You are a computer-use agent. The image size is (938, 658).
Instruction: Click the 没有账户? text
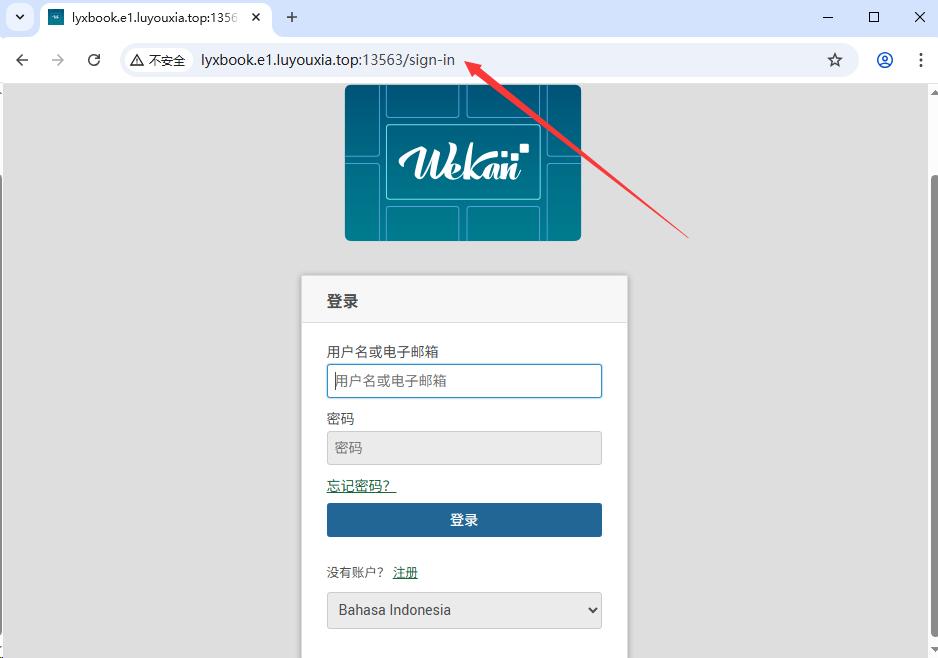pyautogui.click(x=355, y=572)
